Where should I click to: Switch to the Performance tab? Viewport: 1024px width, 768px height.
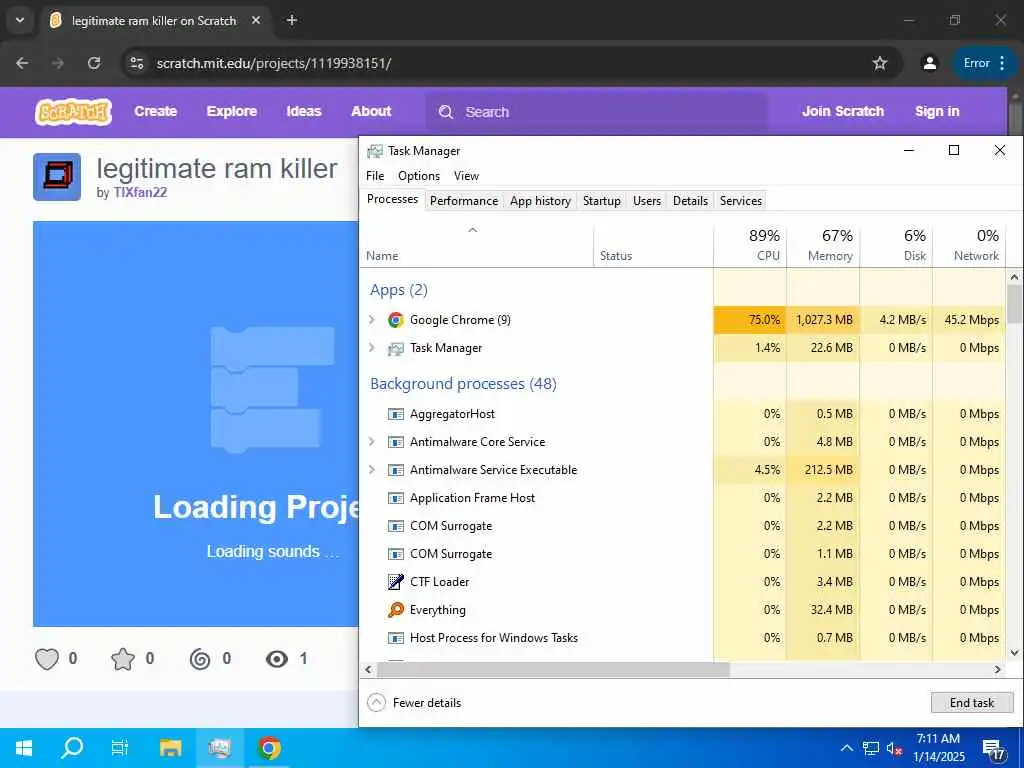[x=464, y=200]
